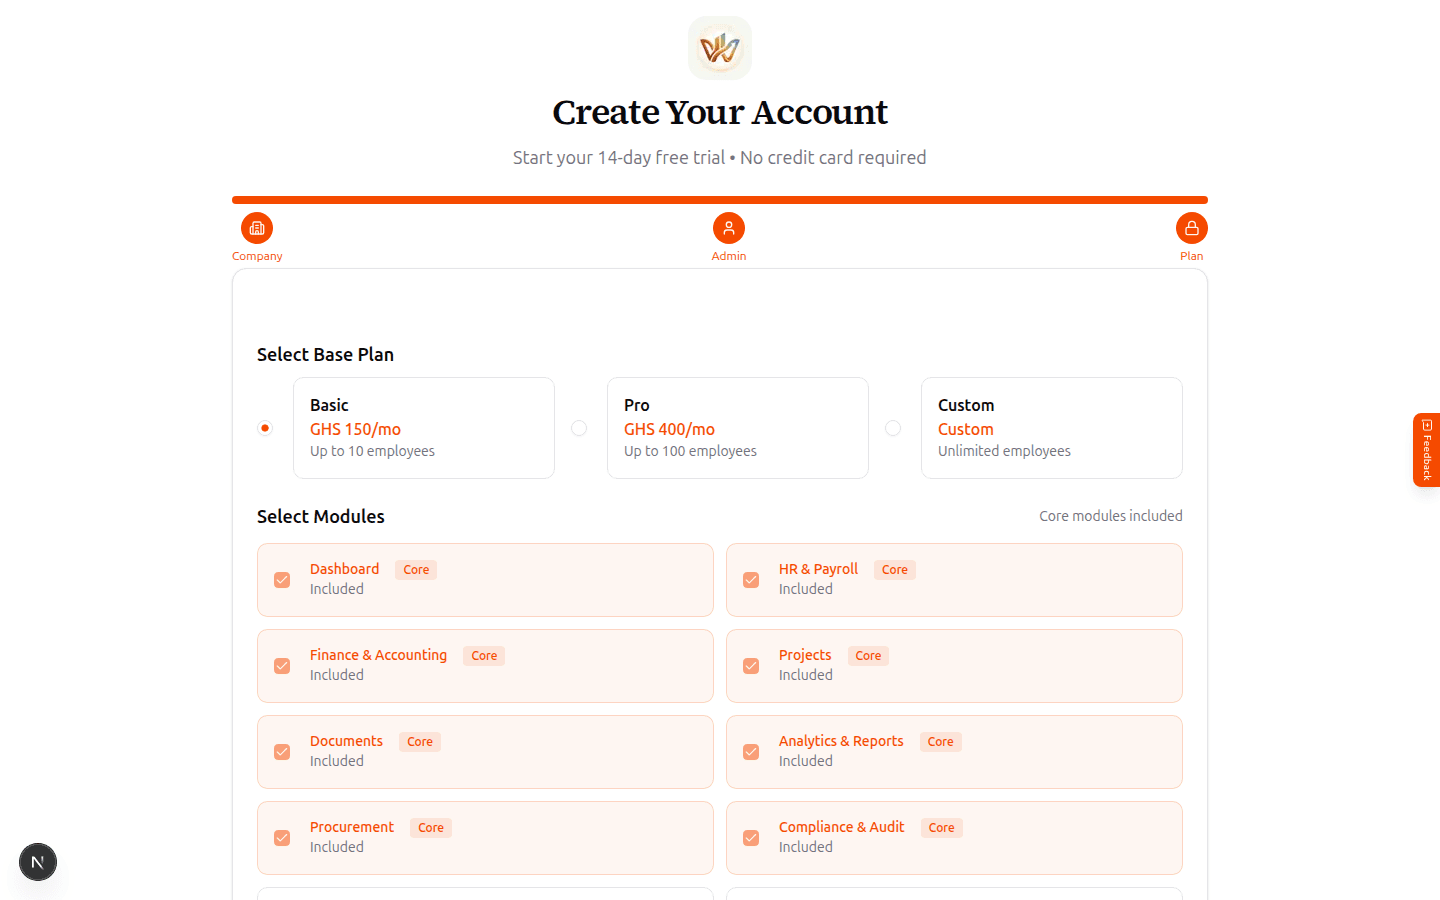Select the Pro plan radio button

pyautogui.click(x=579, y=428)
